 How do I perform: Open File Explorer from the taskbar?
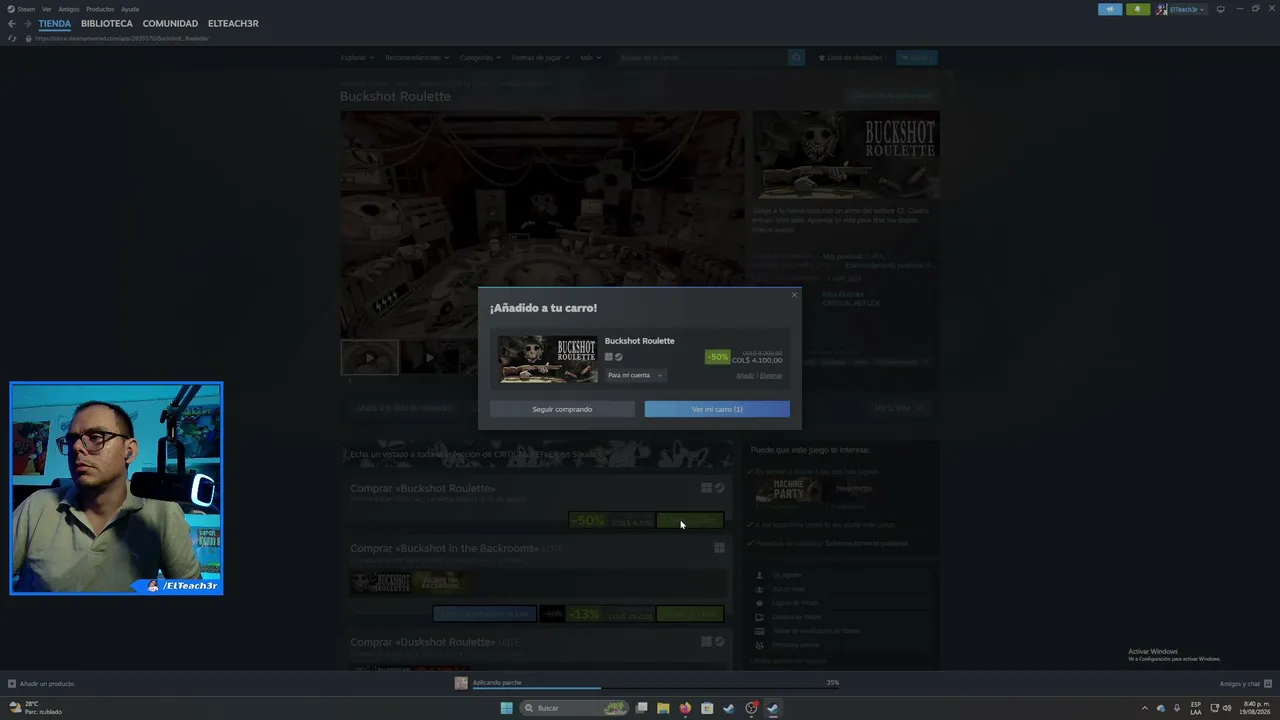(x=663, y=708)
